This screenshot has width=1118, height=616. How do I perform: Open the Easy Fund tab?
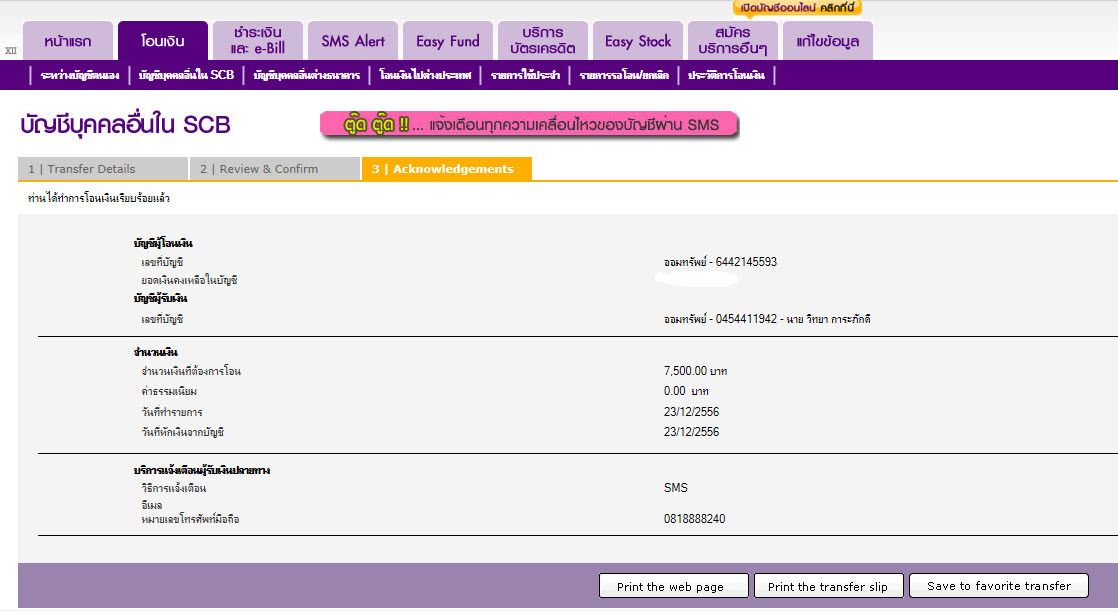tap(448, 41)
